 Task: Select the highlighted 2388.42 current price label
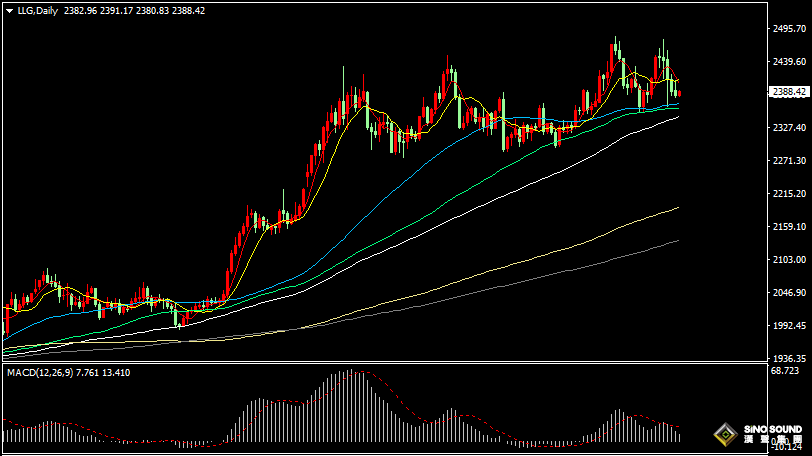click(789, 93)
